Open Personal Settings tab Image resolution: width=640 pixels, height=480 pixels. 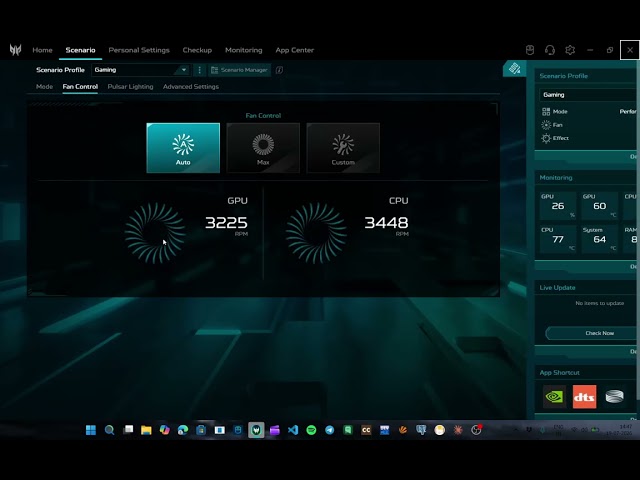pos(139,50)
